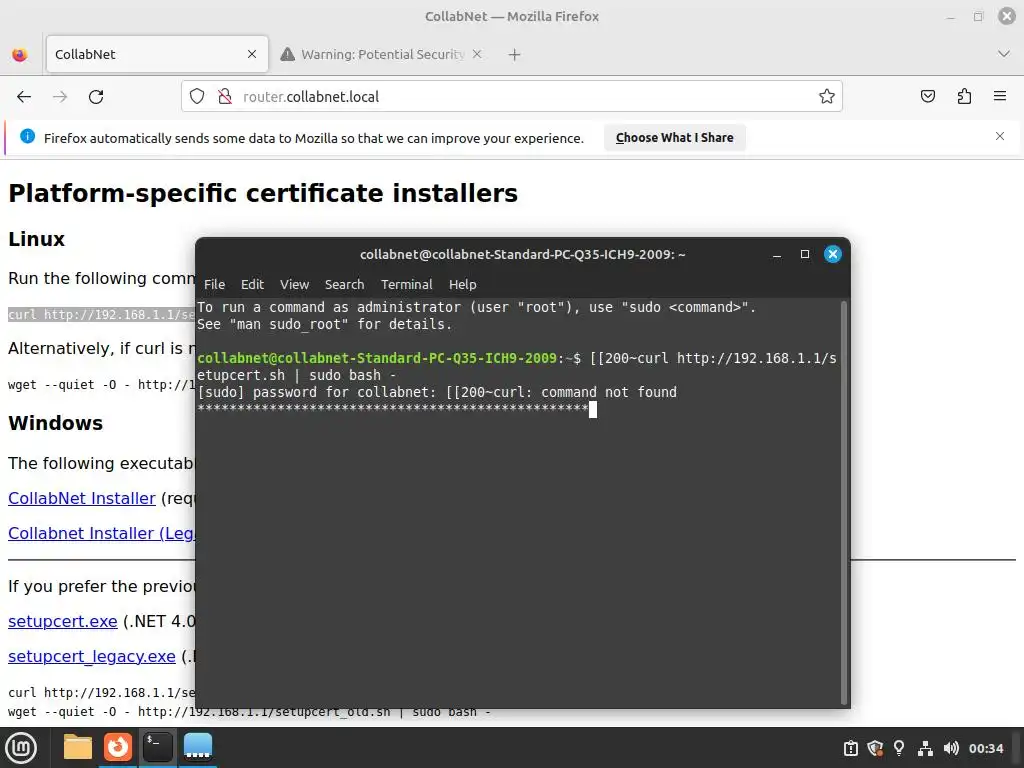Switch to the CollabNet tab
This screenshot has width=1024, height=768.
[x=157, y=54]
